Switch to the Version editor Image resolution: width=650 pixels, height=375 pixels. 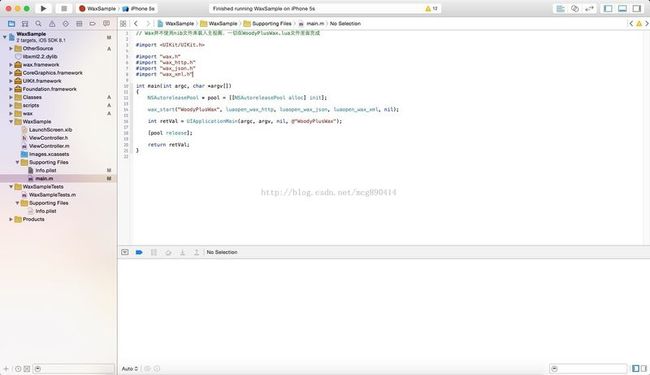(589, 8)
